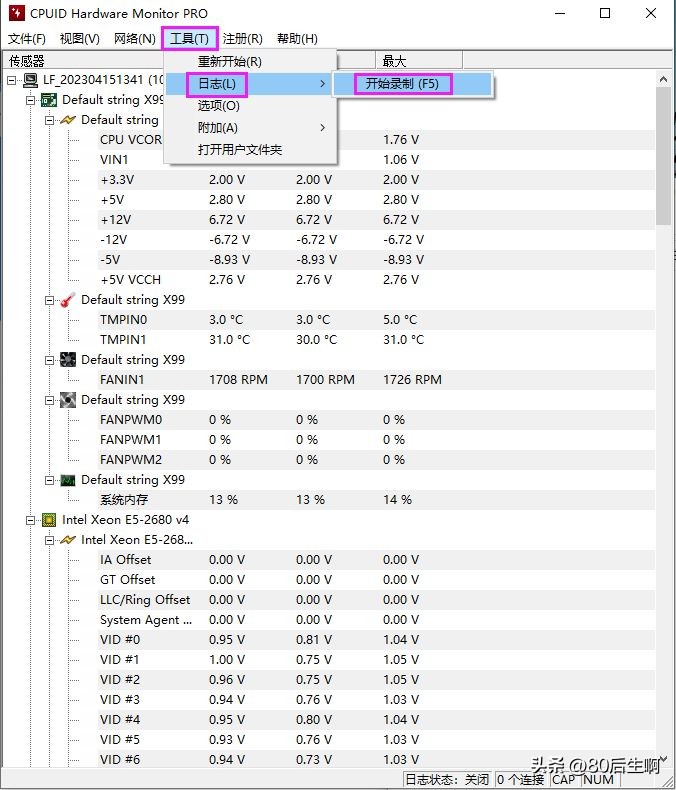Click the scrollbar down arrow at bottom
Screen dimensions: 676x790
point(663,760)
